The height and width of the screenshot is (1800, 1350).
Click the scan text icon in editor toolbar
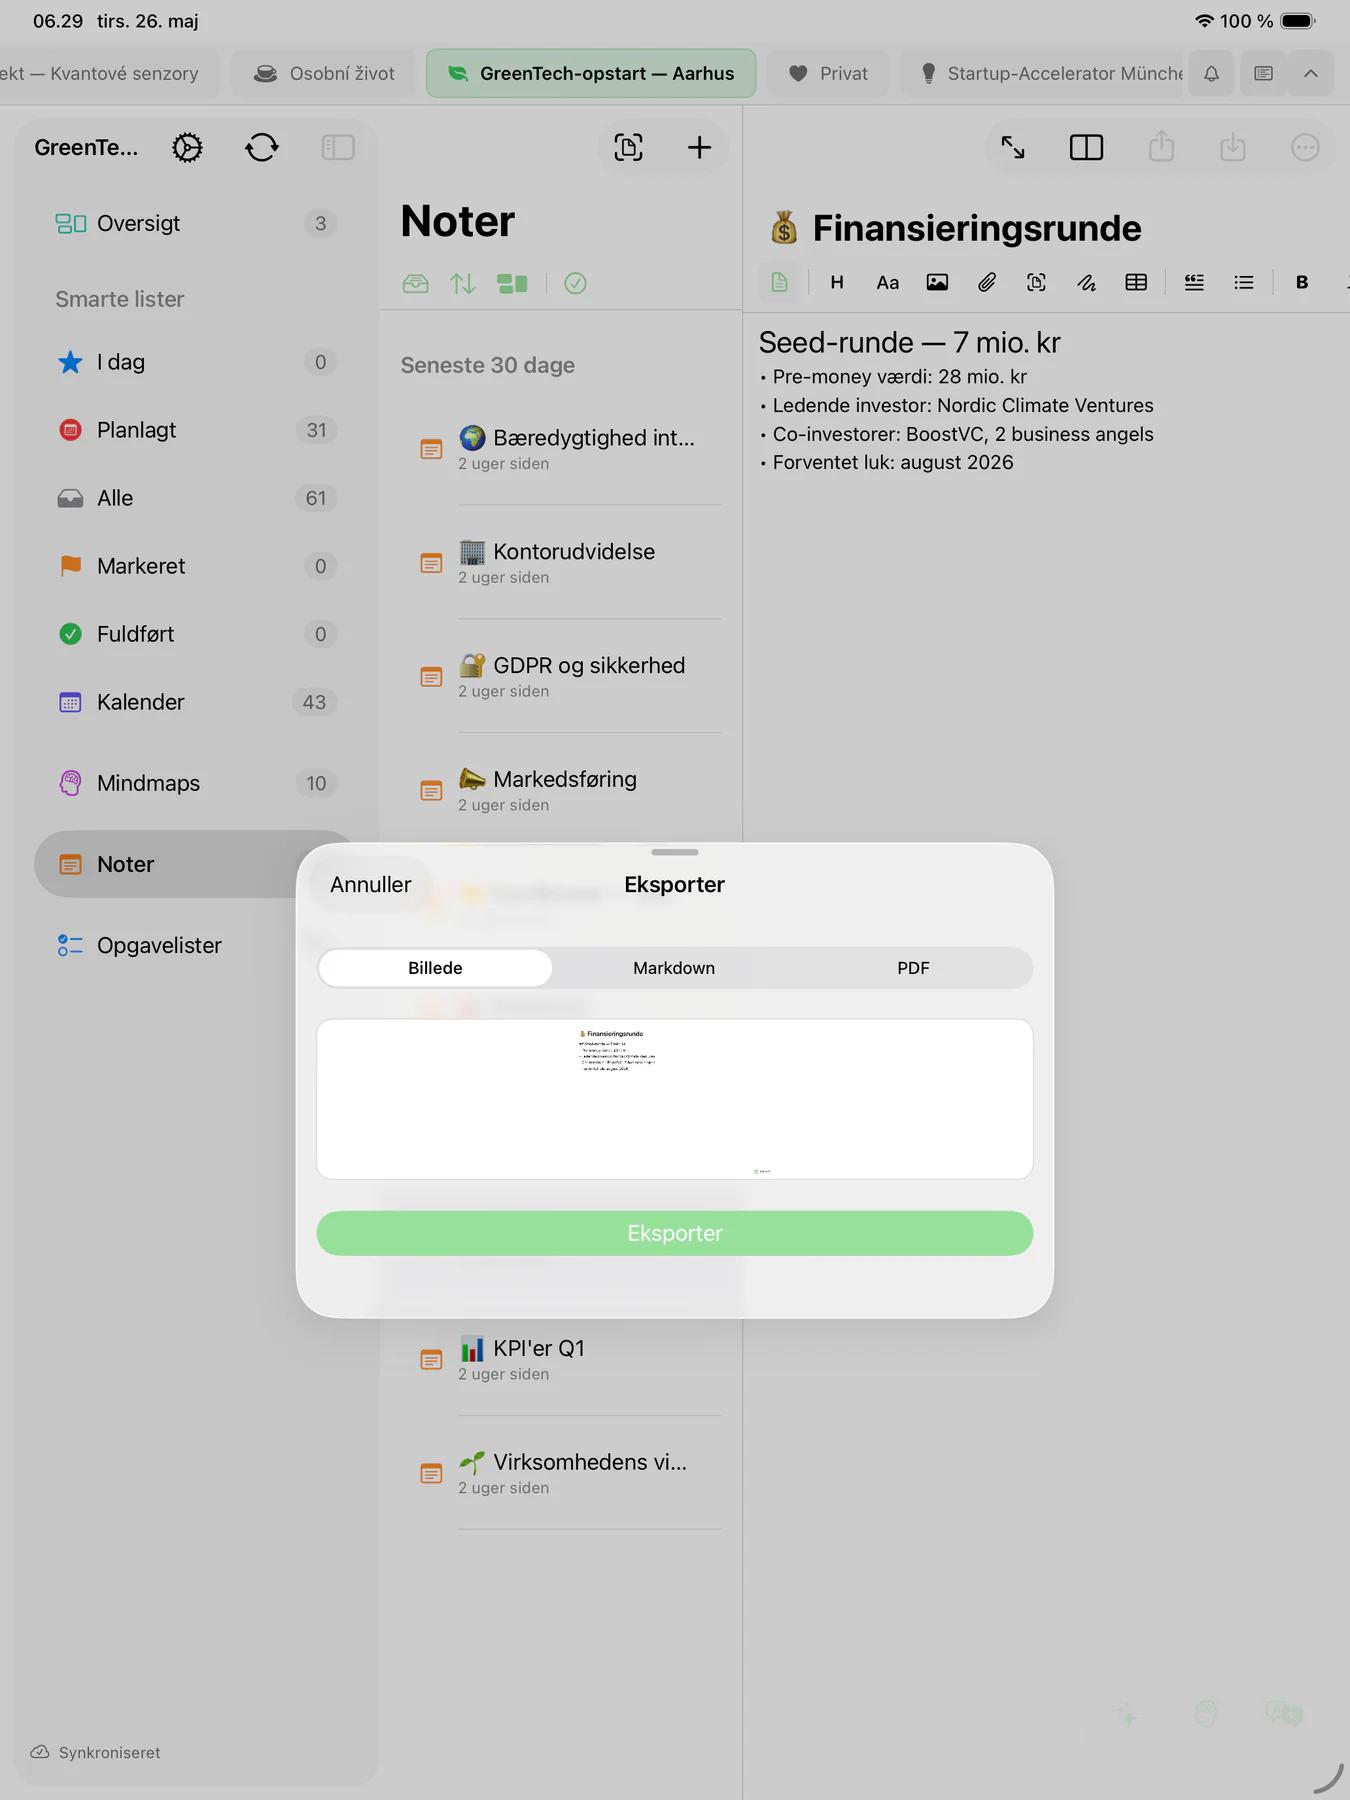tap(1036, 283)
